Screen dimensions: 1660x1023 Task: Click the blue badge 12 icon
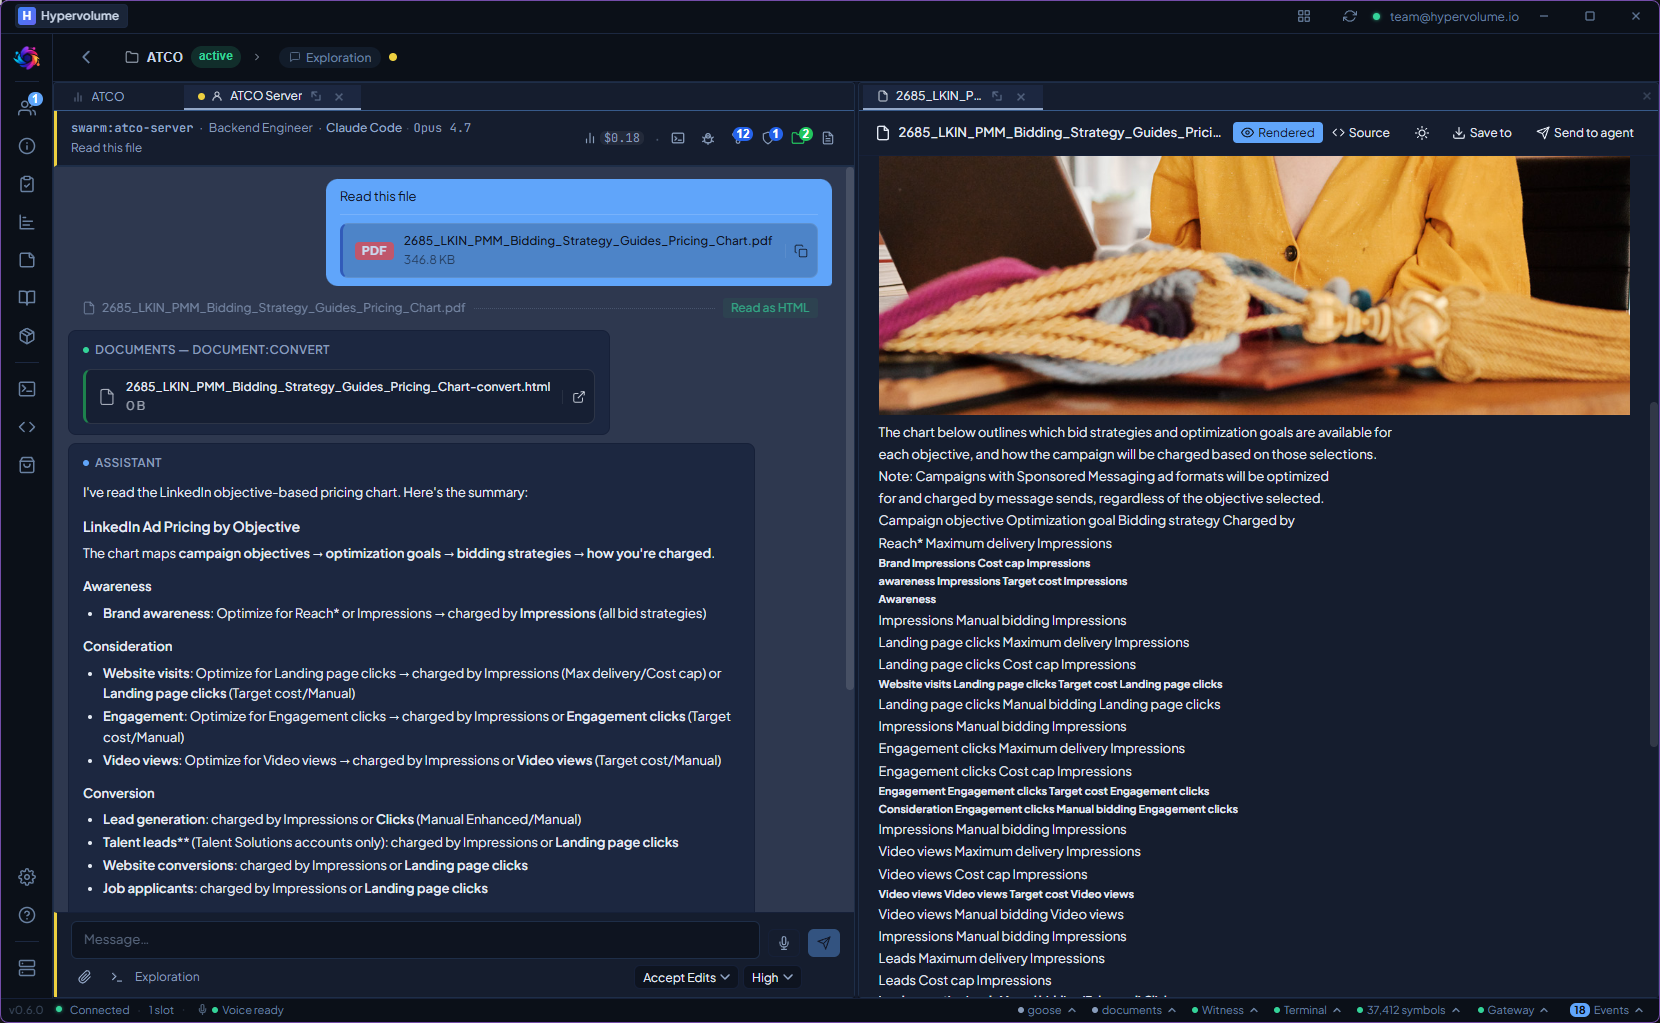point(741,136)
